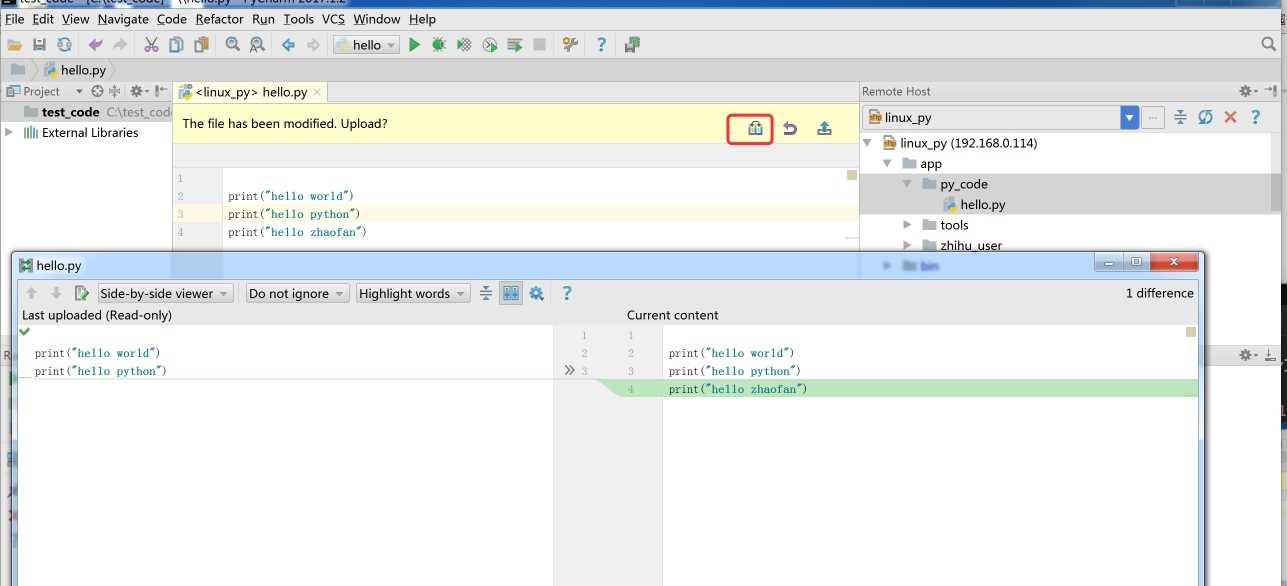Image resolution: width=1287 pixels, height=586 pixels.
Task: Click the Run with Coverage icon
Action: pyautogui.click(x=464, y=45)
